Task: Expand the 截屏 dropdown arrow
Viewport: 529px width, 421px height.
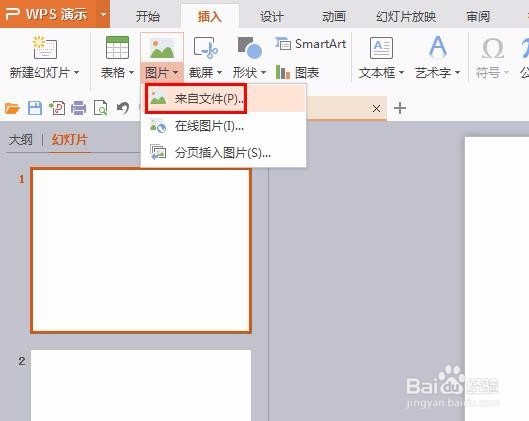Action: [219, 72]
